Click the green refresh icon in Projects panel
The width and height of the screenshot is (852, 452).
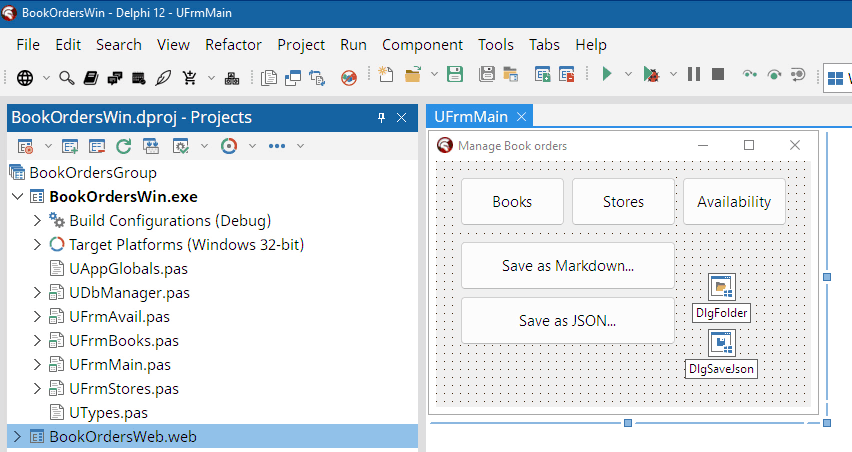coord(123,146)
